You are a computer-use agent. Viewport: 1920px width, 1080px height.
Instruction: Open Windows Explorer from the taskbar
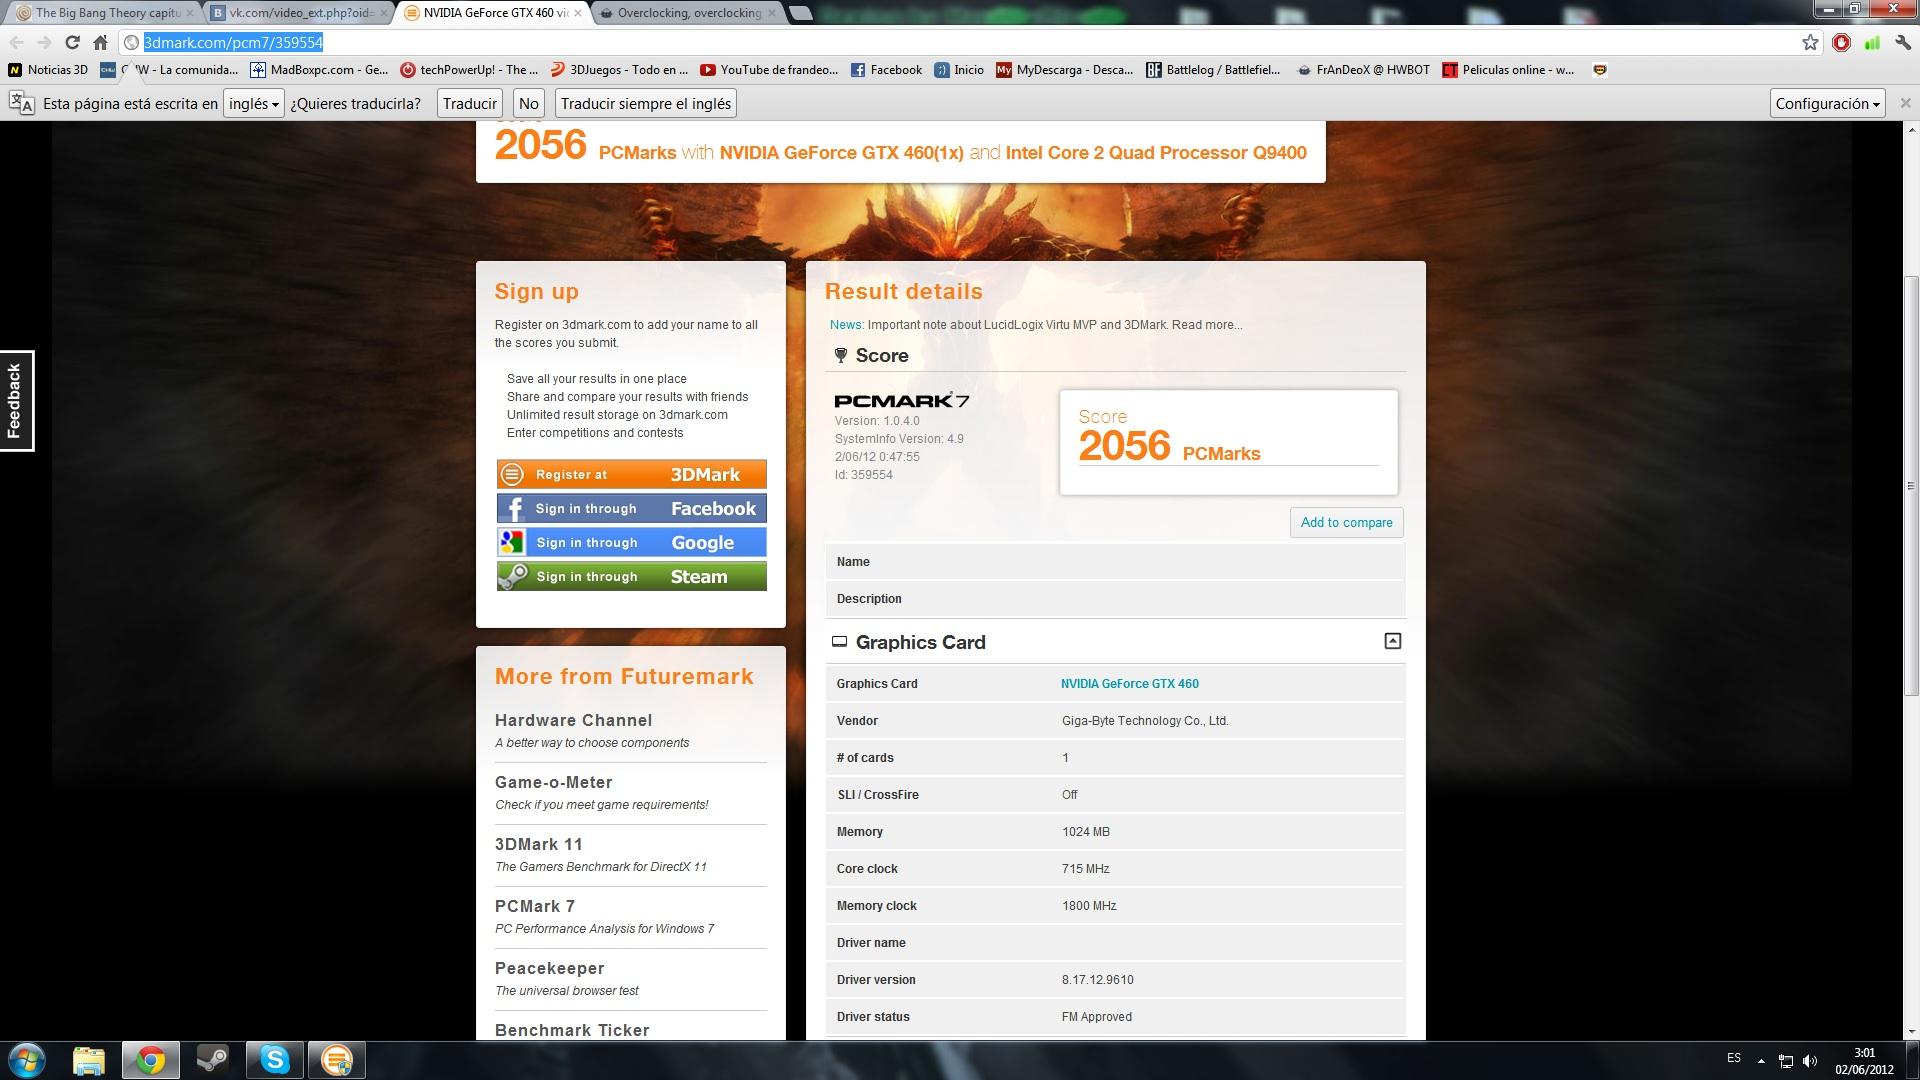(89, 1060)
